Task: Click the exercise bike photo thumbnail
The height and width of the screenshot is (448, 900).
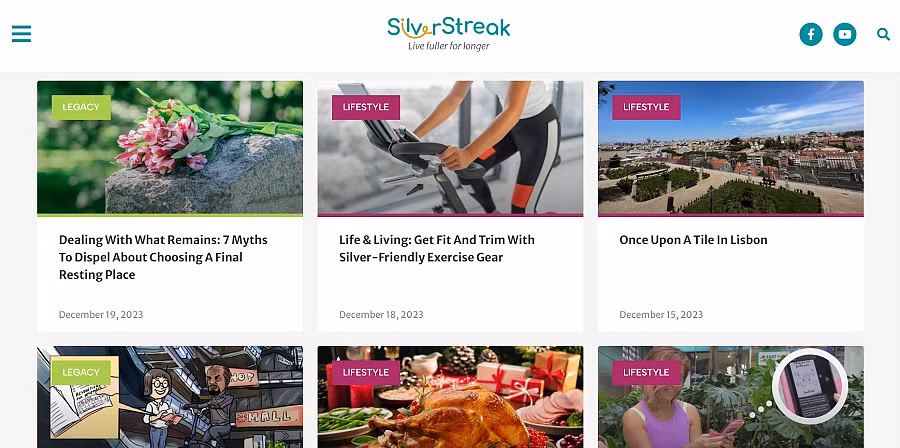Action: (x=450, y=148)
